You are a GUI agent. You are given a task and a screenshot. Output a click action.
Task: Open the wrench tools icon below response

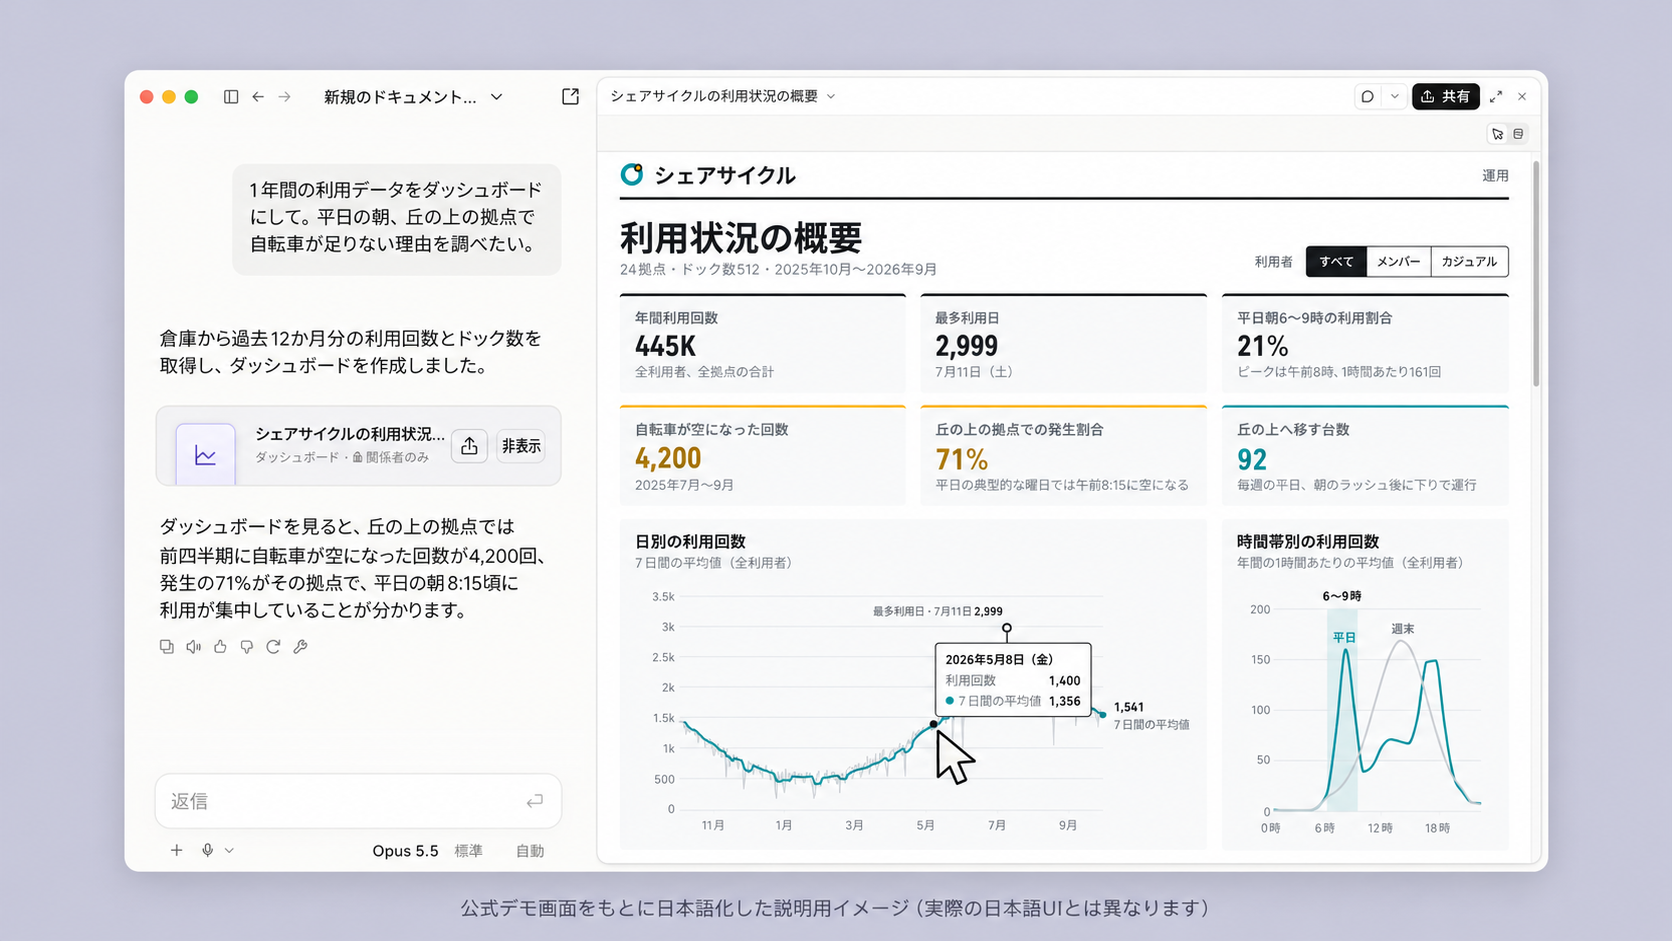pos(300,647)
